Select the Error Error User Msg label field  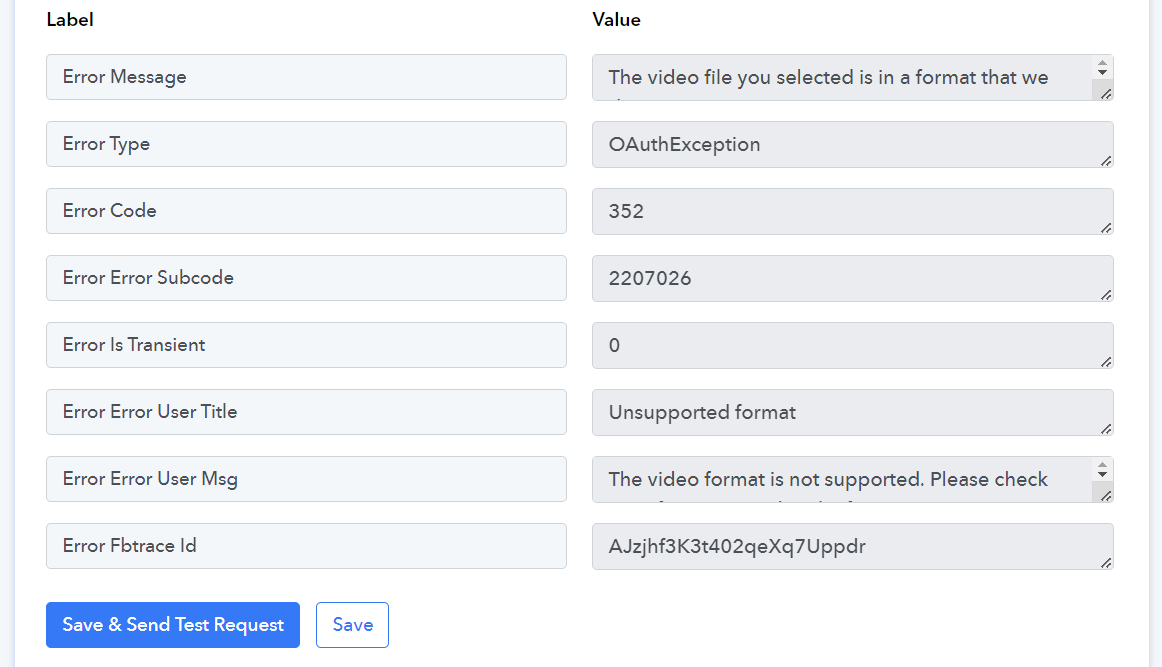306,479
